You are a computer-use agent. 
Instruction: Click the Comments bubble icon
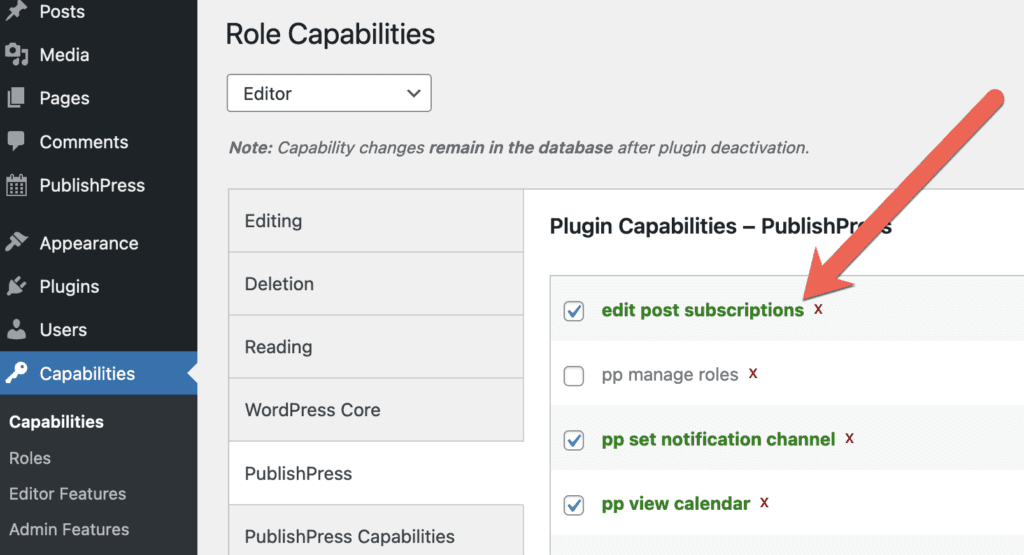16,141
